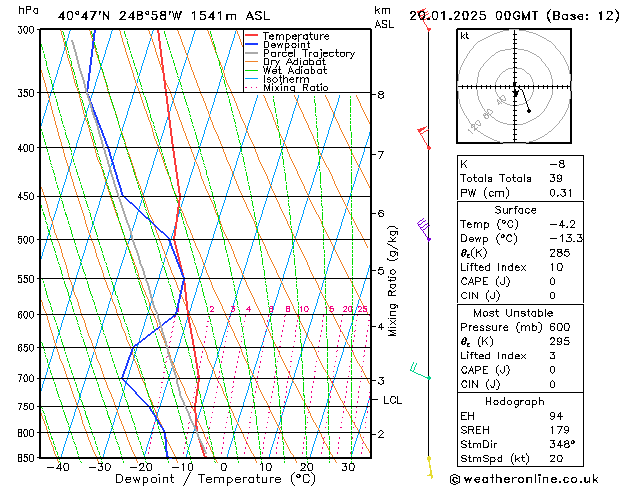Click the Most Unstable Lifted Index value 3

[x=552, y=356]
